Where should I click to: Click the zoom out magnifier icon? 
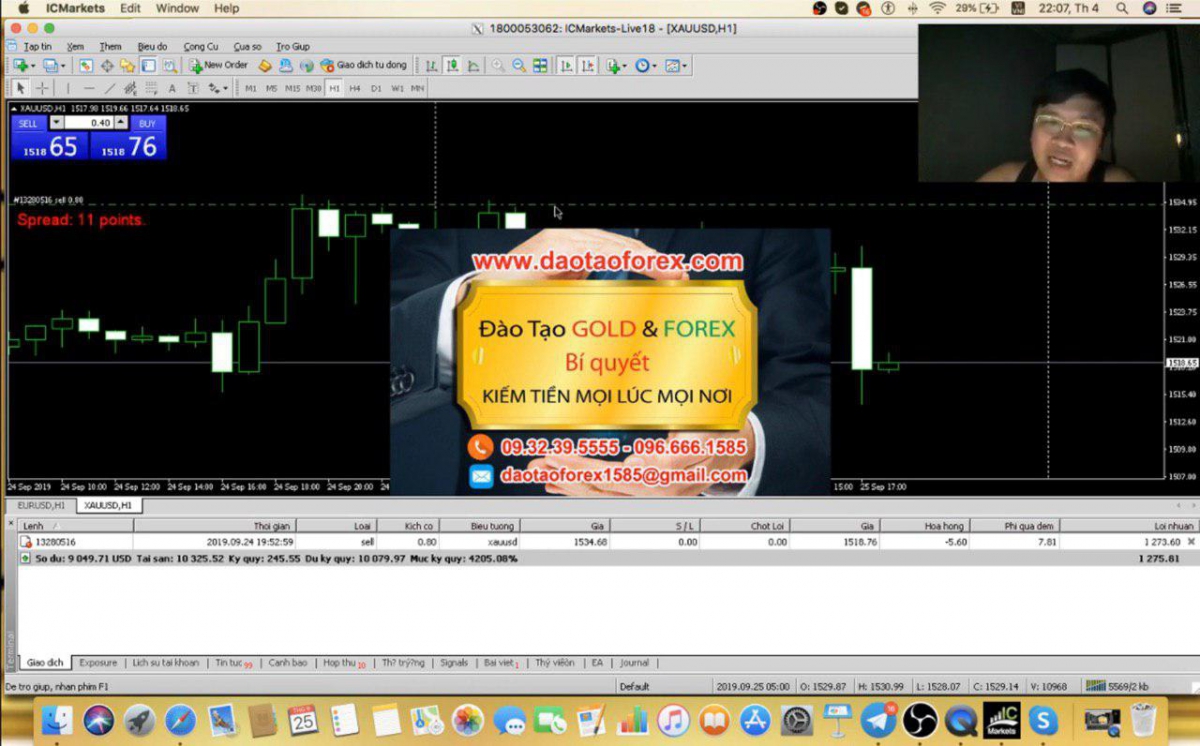(x=519, y=65)
